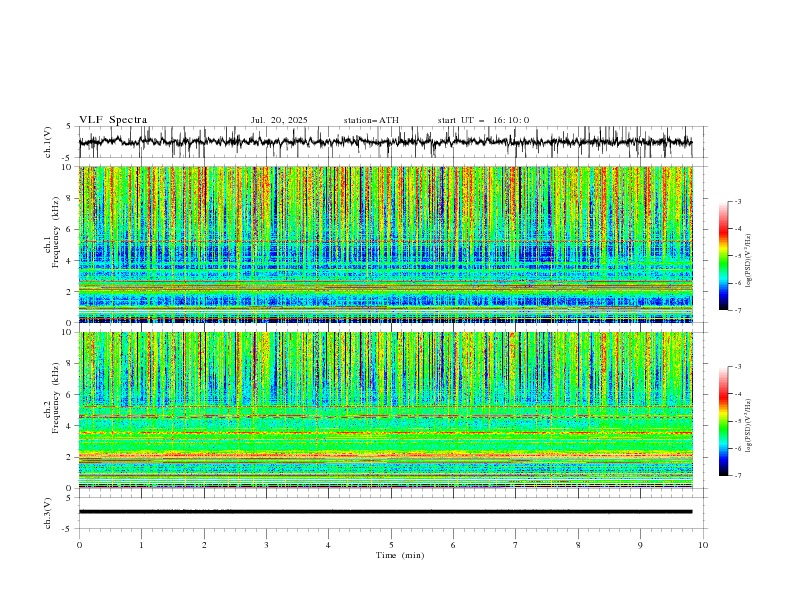The image size is (792, 612).
Task: Click the 'start UT = 16:10:0' text
Action: coord(483,120)
